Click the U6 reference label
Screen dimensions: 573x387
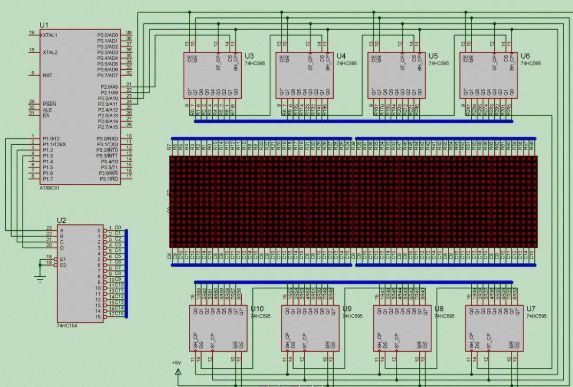click(x=525, y=56)
